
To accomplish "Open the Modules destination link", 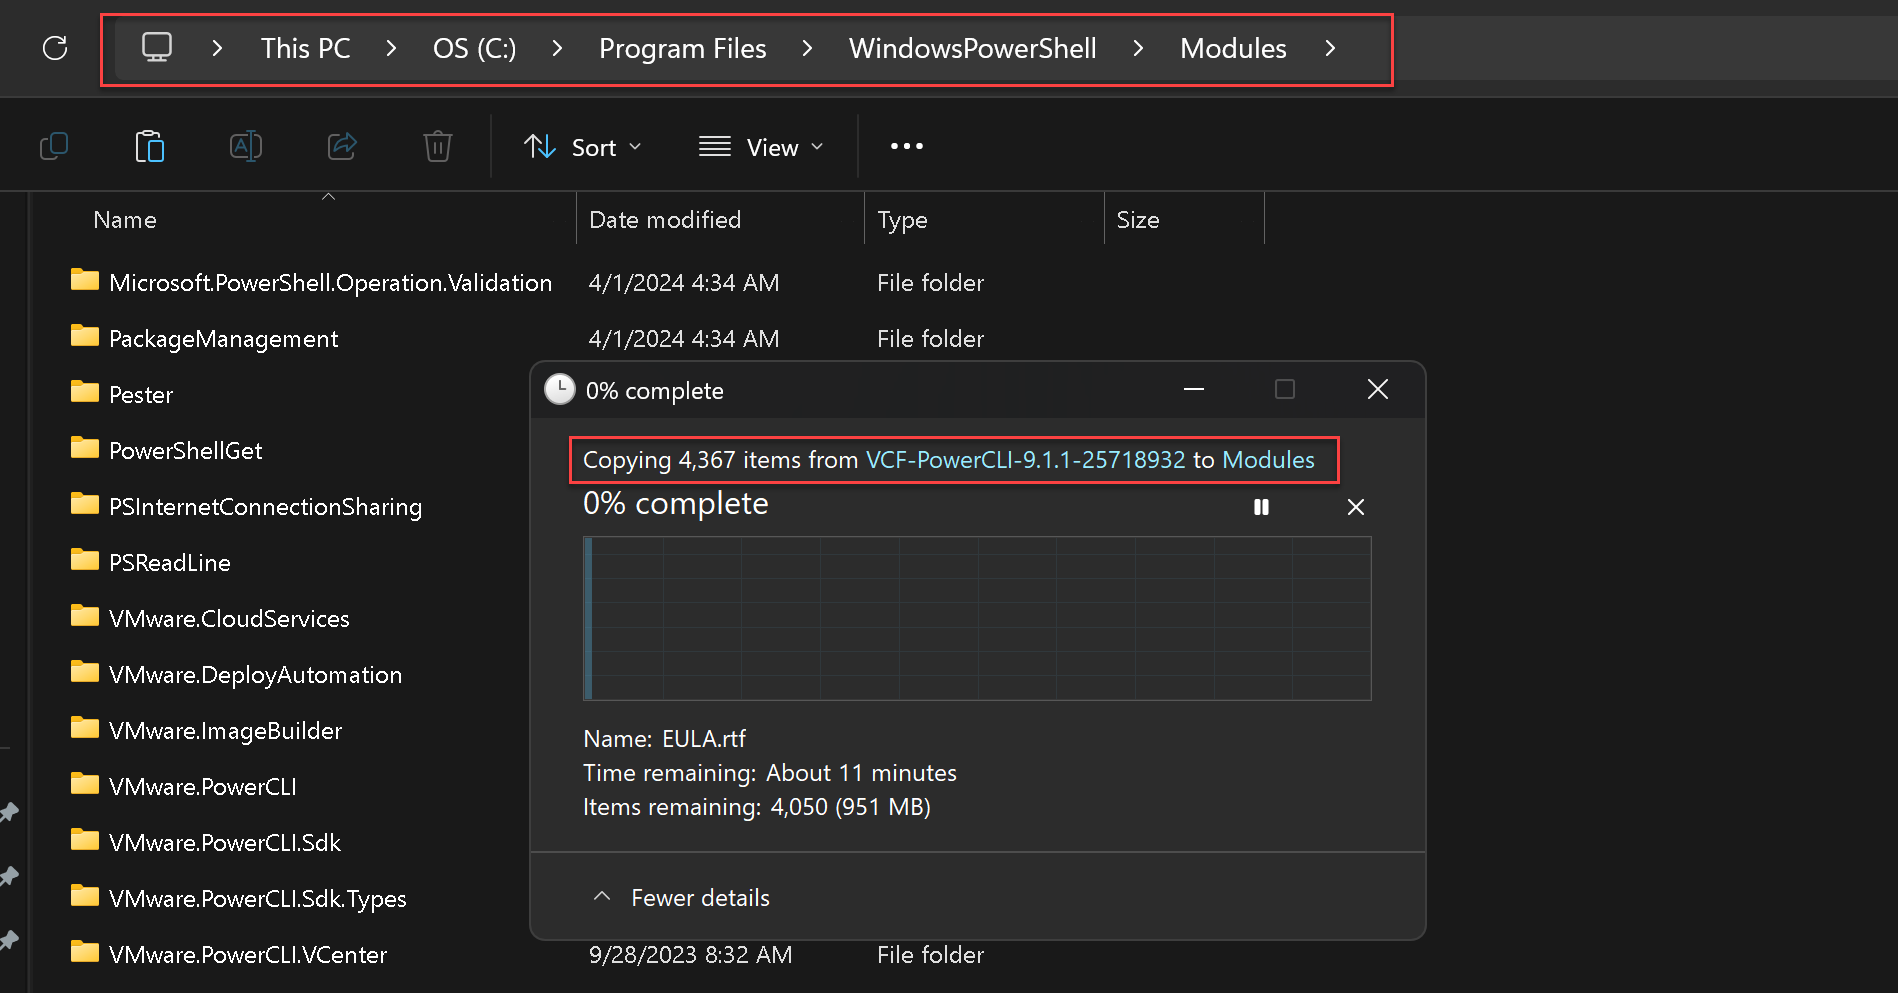I will pos(1269,460).
